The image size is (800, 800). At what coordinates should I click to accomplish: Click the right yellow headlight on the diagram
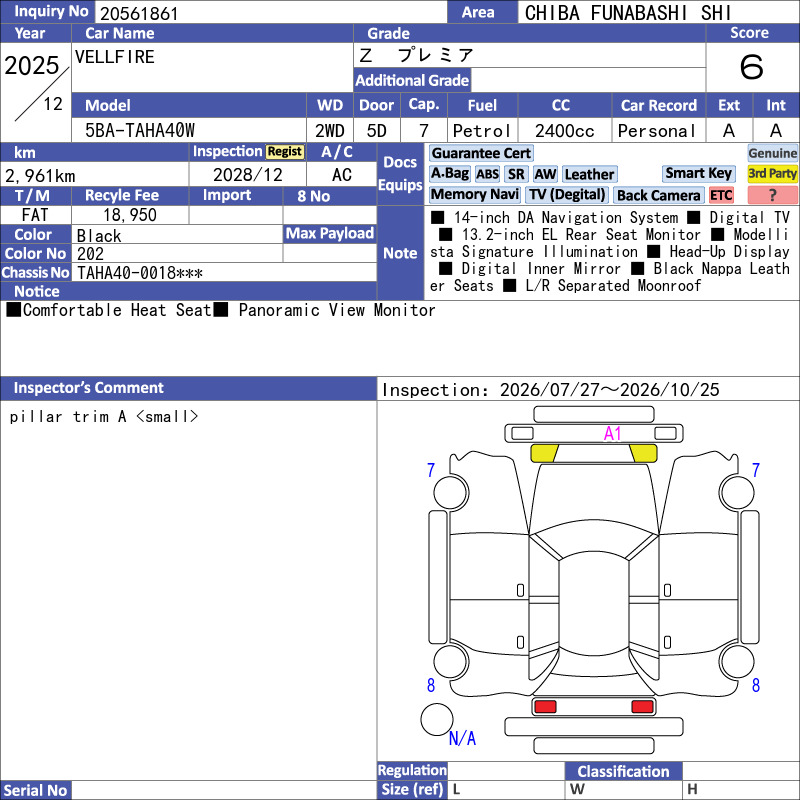pos(643,453)
